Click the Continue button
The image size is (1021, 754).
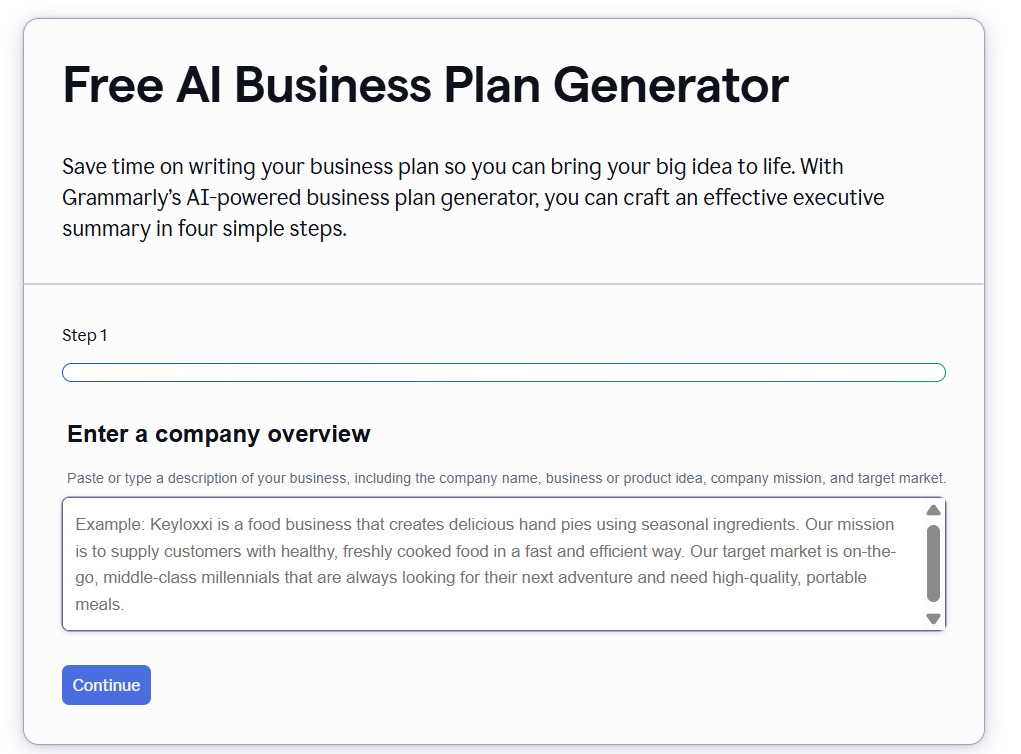(106, 685)
